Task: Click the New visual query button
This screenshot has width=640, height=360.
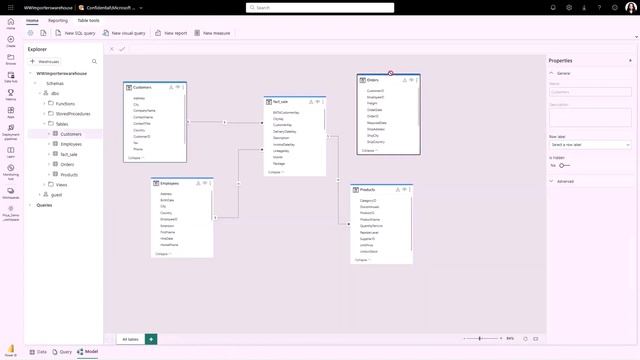Action: [124, 33]
